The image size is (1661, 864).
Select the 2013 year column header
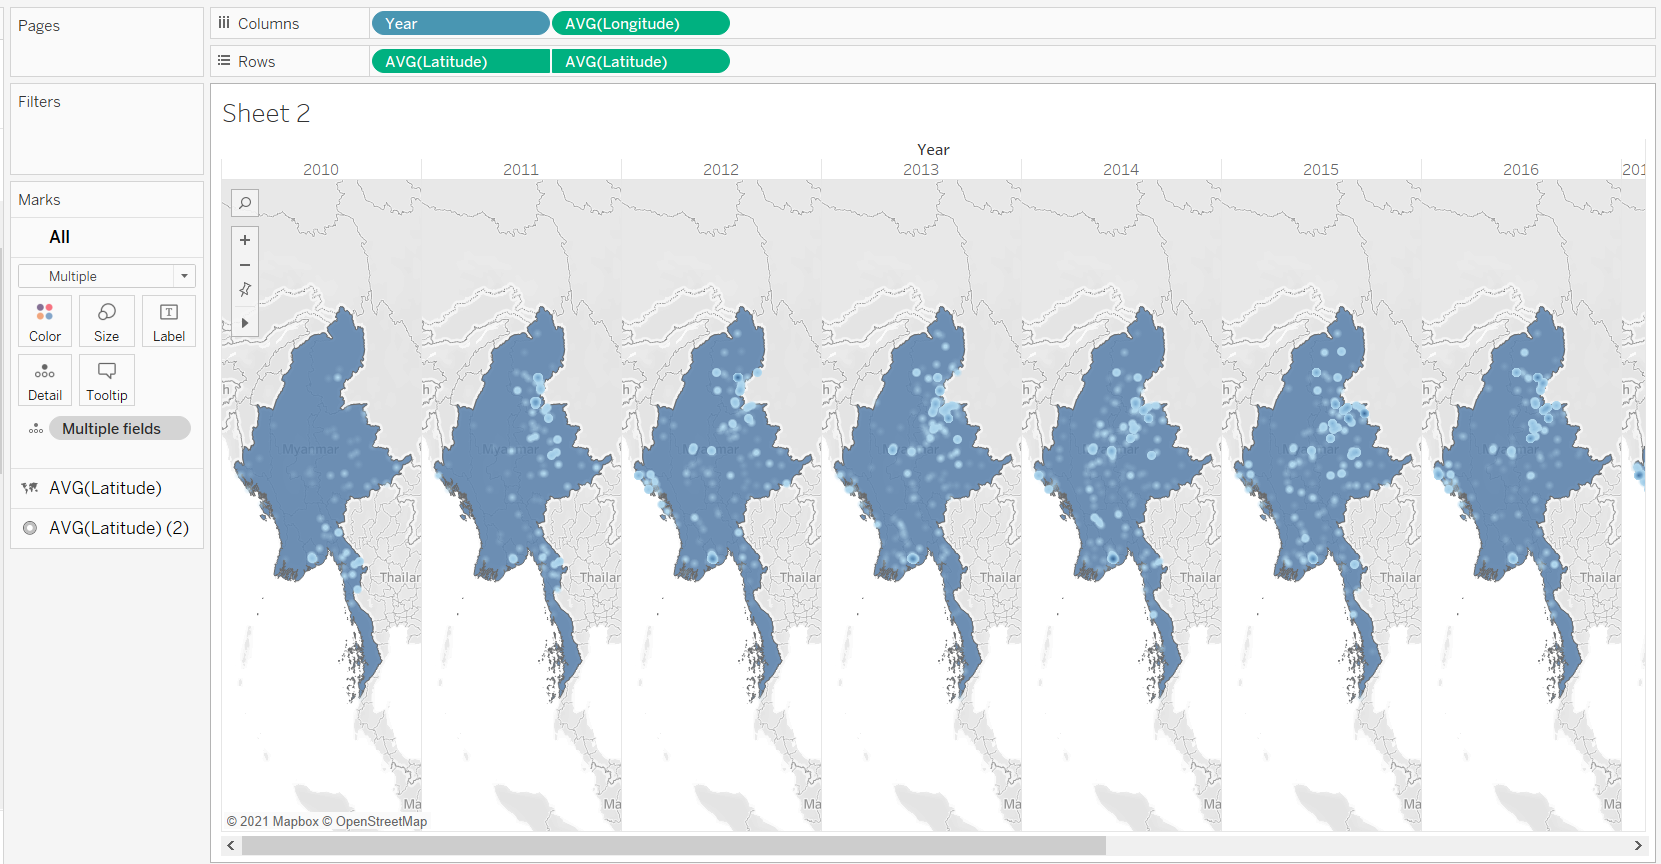tap(921, 170)
